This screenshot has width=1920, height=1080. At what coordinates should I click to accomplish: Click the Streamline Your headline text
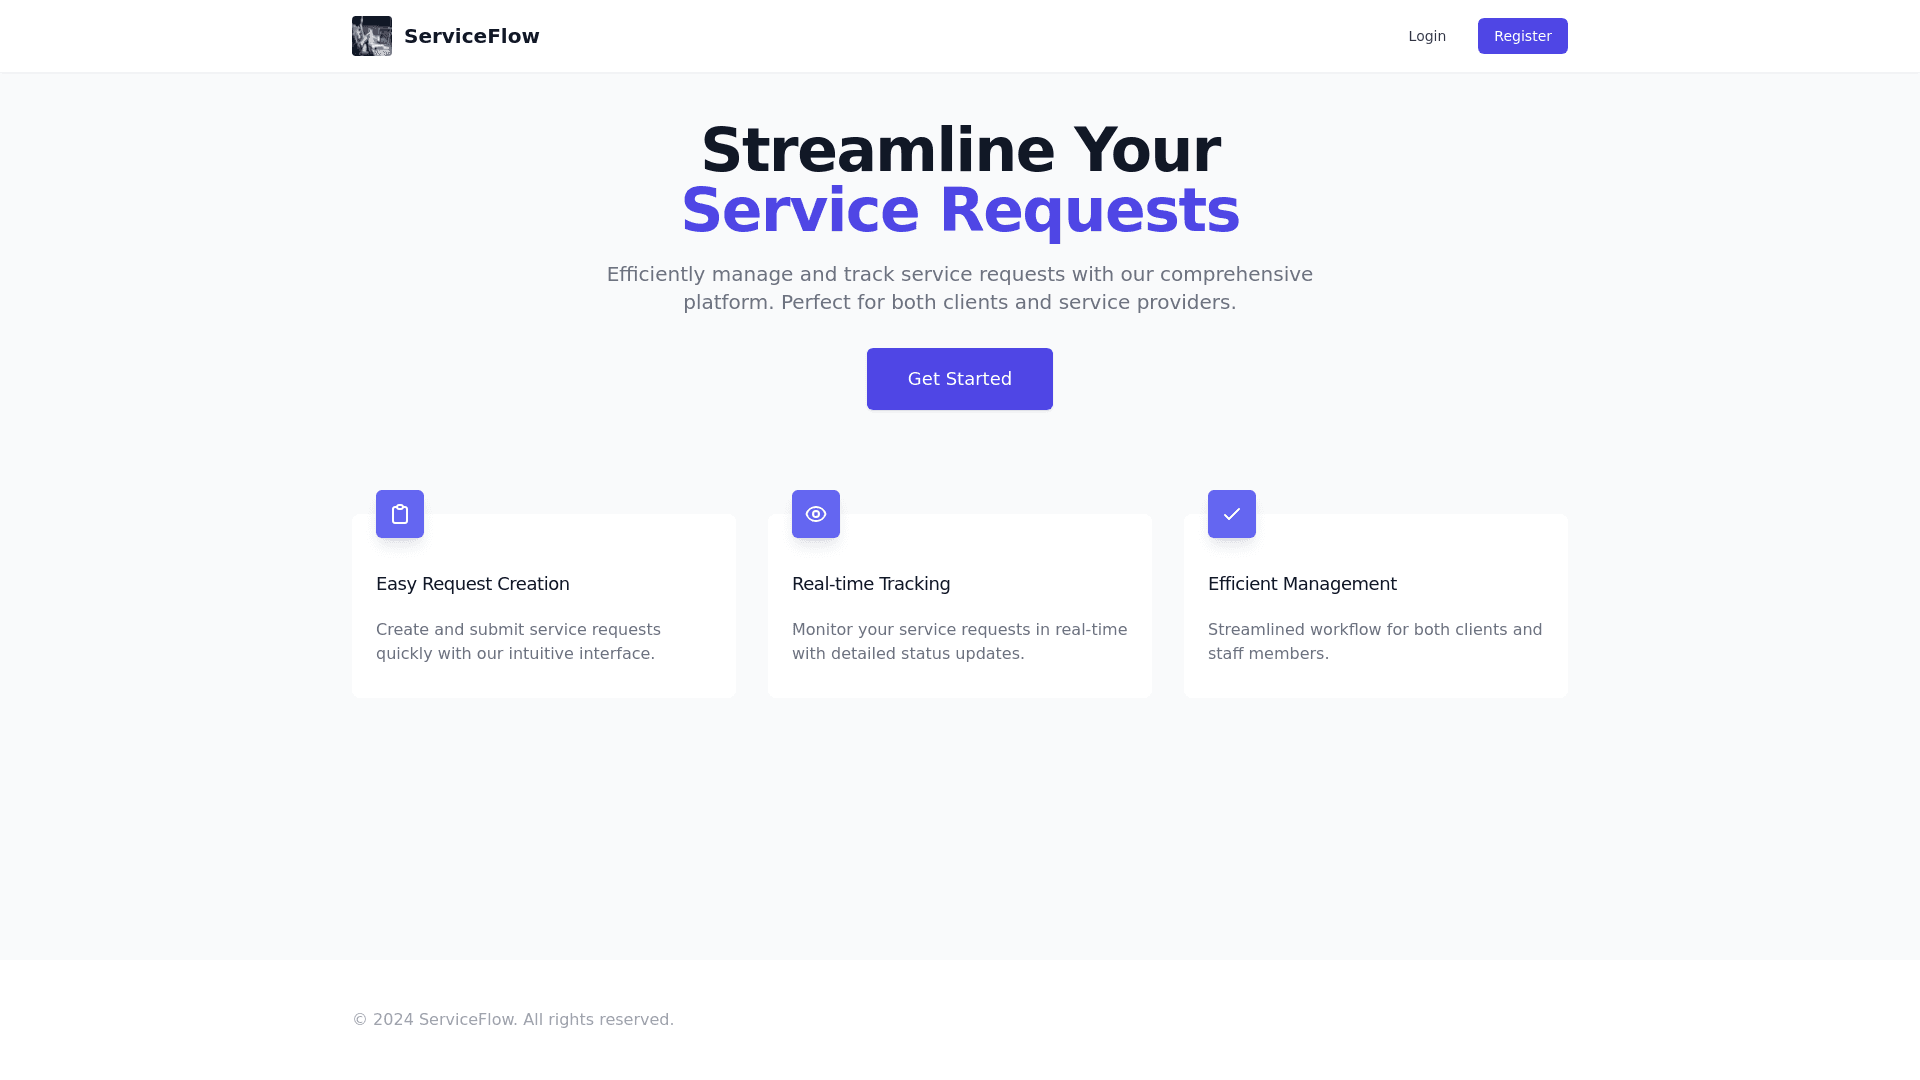[x=959, y=151]
